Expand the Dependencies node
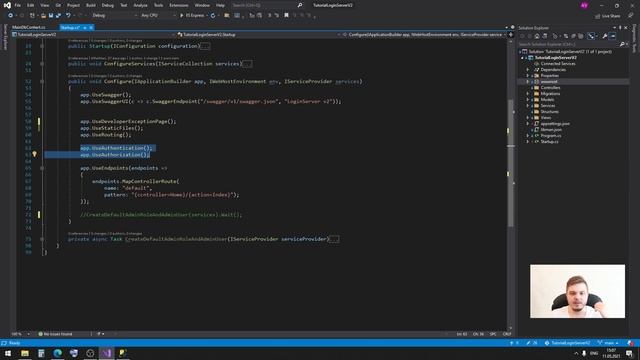Image resolution: width=640 pixels, height=360 pixels. 527,70
